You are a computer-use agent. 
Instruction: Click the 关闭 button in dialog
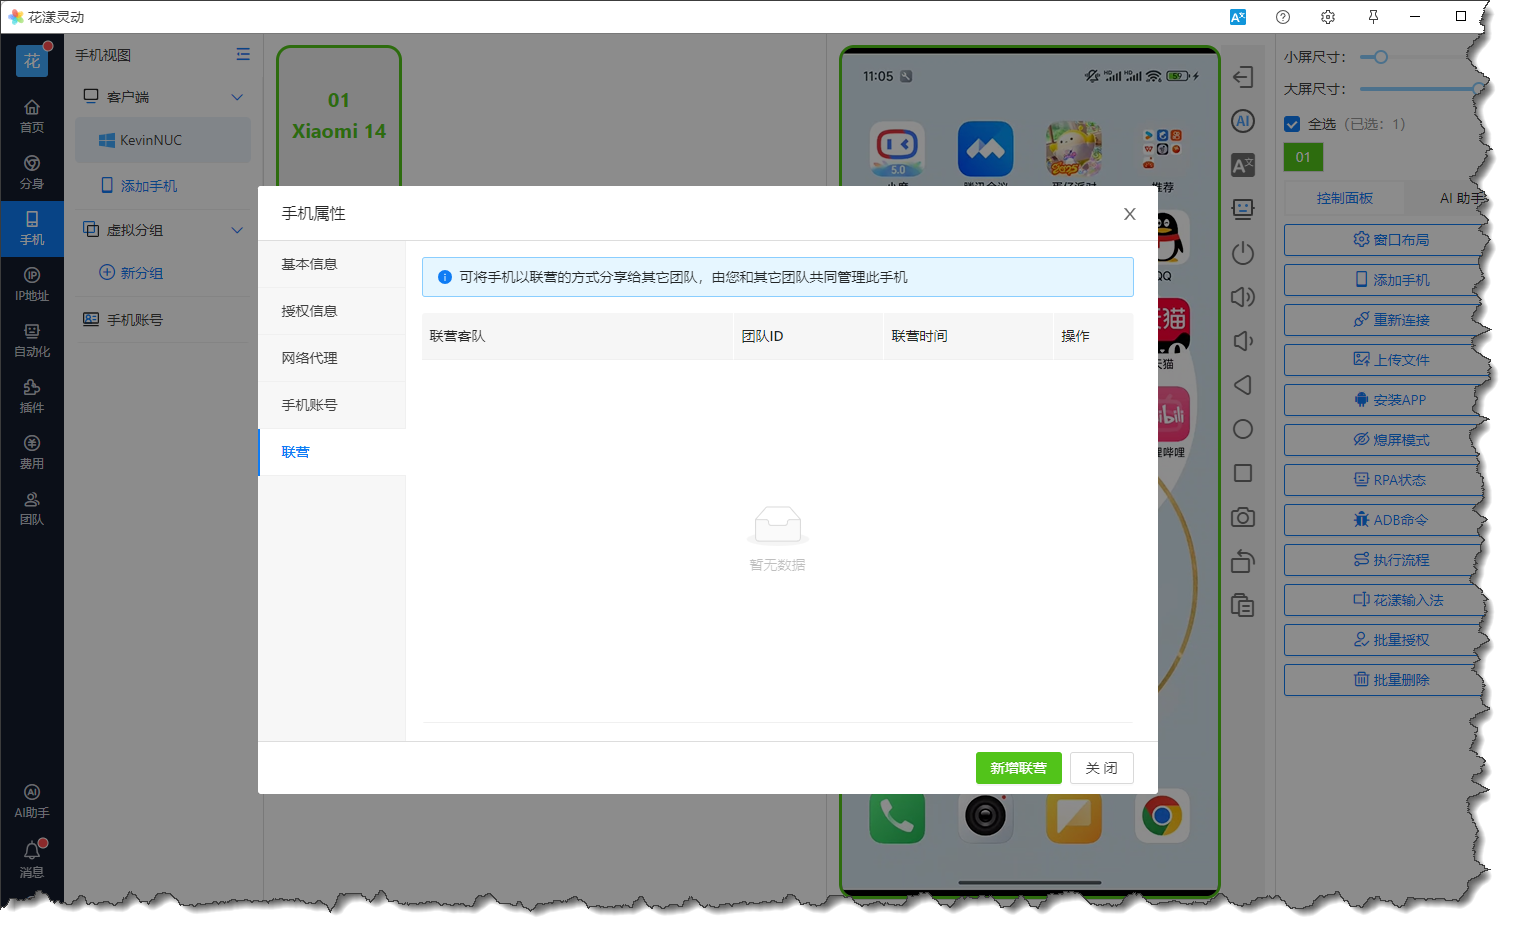(1101, 768)
